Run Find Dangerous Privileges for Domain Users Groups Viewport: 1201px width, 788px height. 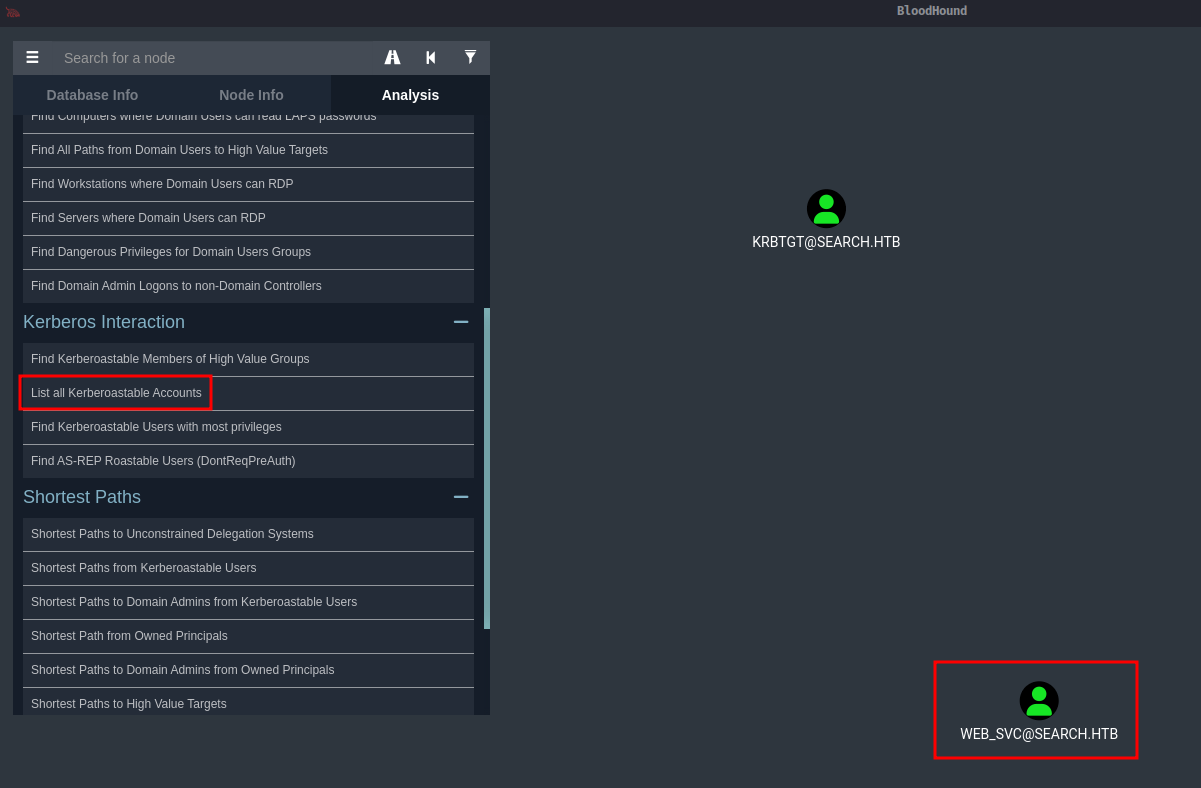[x=248, y=252]
